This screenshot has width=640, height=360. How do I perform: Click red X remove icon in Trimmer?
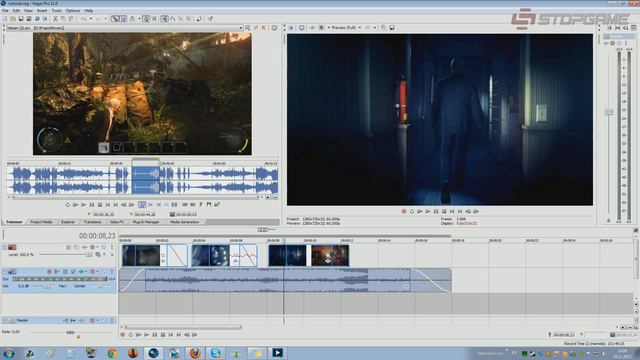pyautogui.click(x=264, y=28)
